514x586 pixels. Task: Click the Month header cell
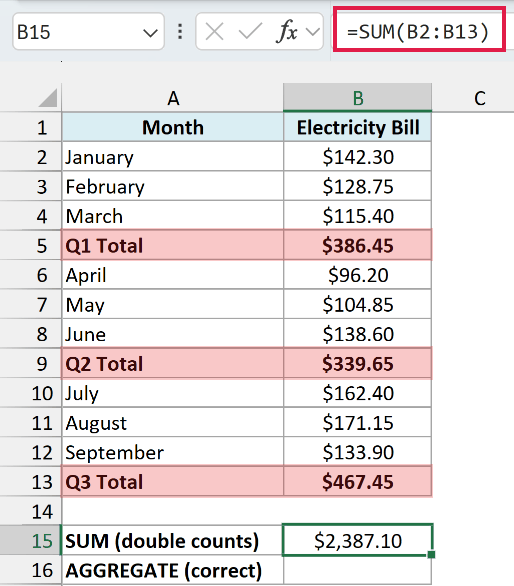coord(173,127)
